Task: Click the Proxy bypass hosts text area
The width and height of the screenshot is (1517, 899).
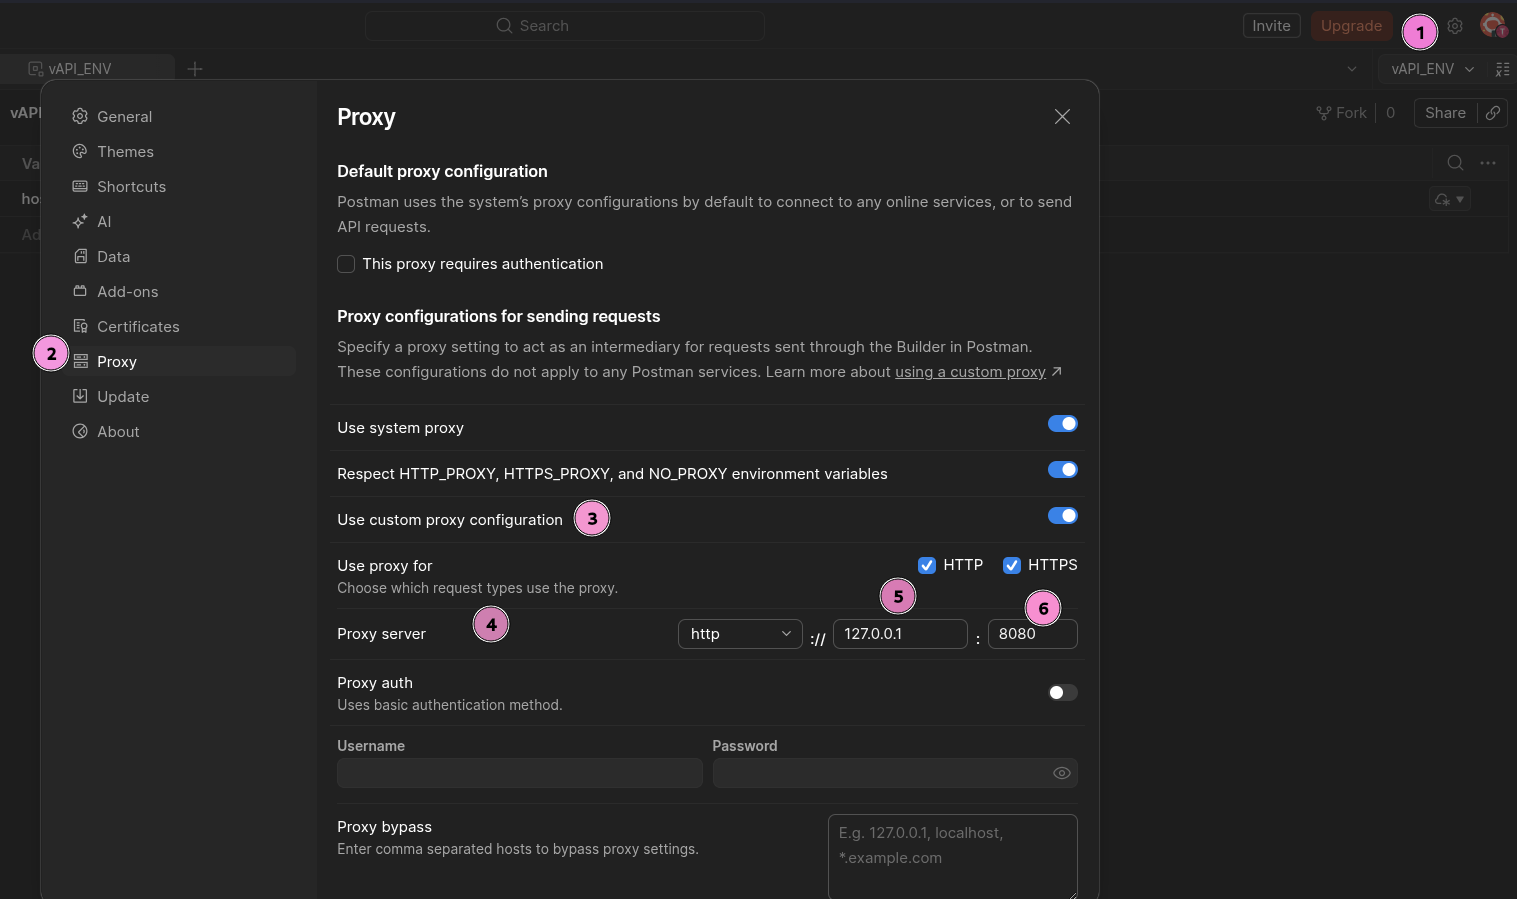Action: pos(952,856)
